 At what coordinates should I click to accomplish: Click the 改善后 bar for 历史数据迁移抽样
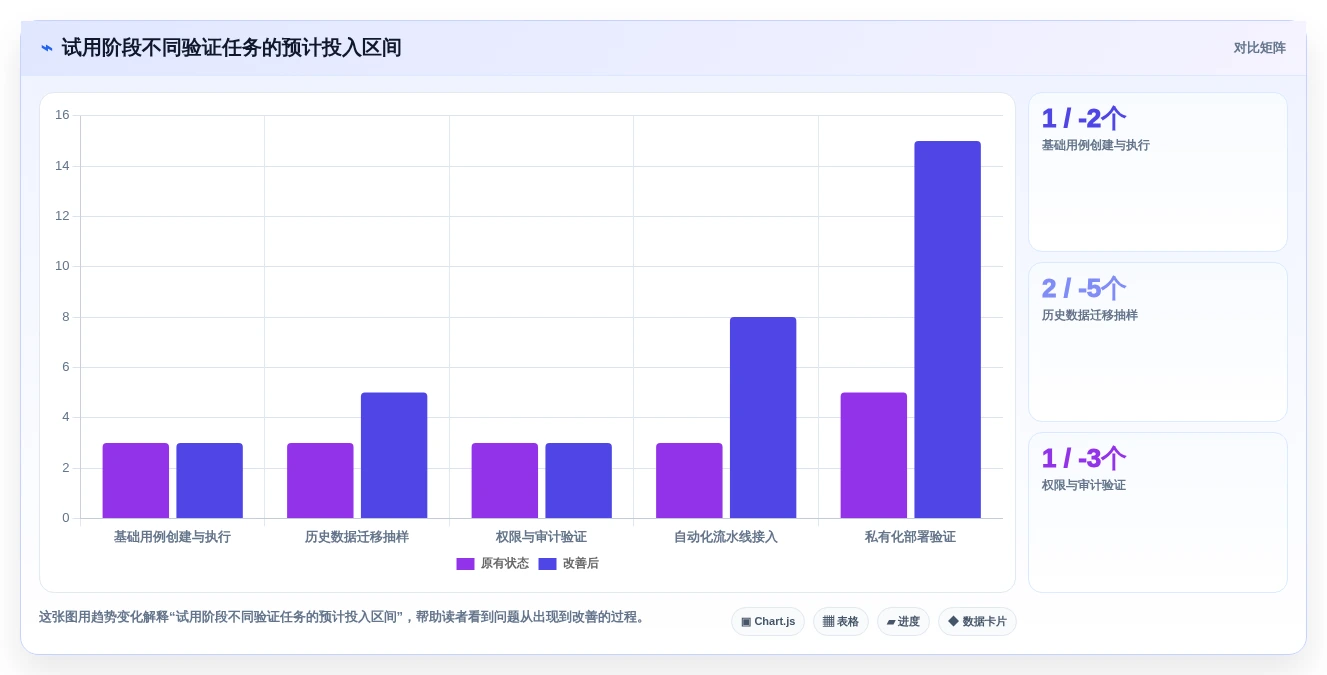click(394, 455)
